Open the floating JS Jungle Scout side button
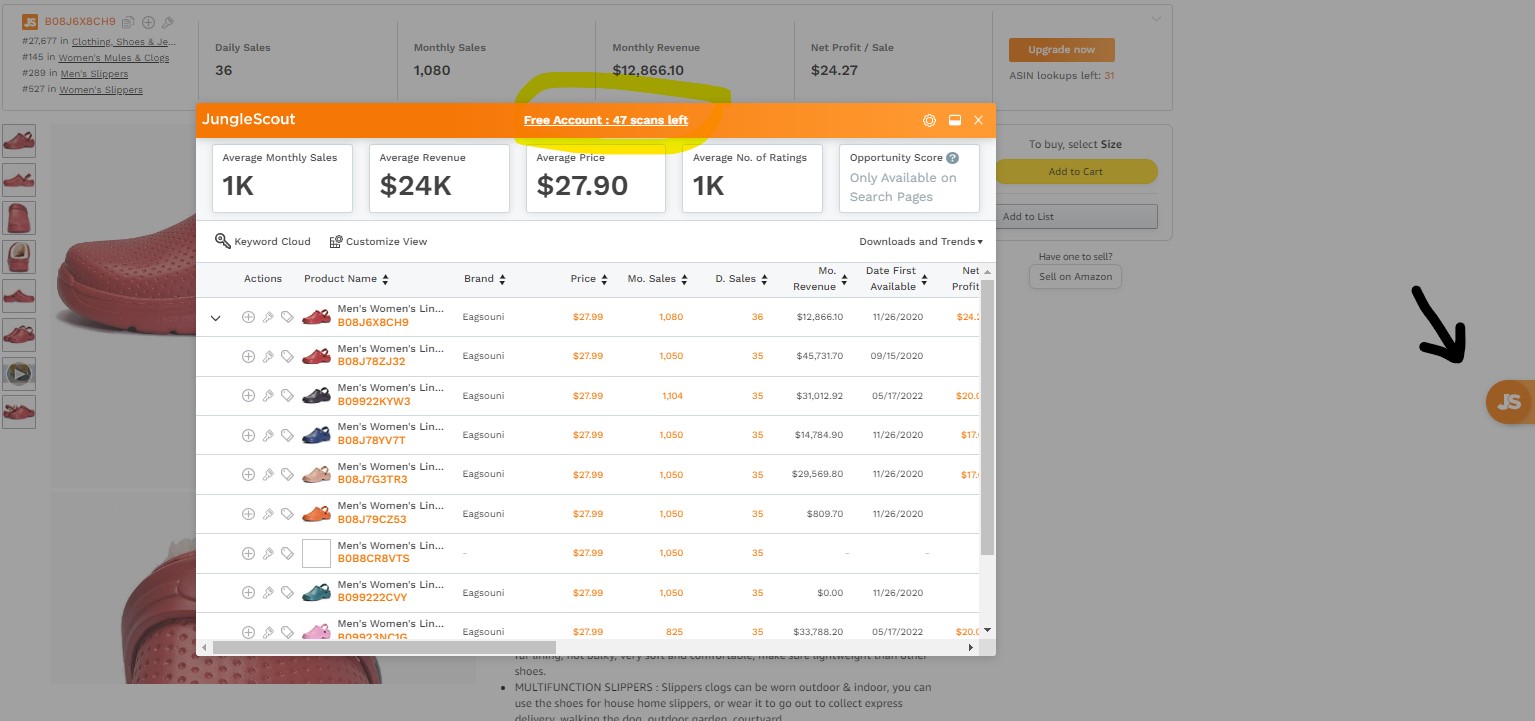Viewport: 1535px width, 721px height. coord(1510,402)
